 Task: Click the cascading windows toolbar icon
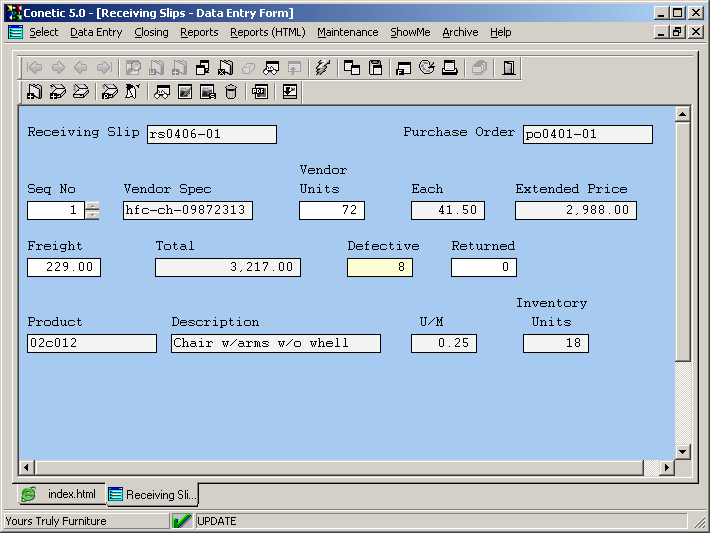(352, 68)
